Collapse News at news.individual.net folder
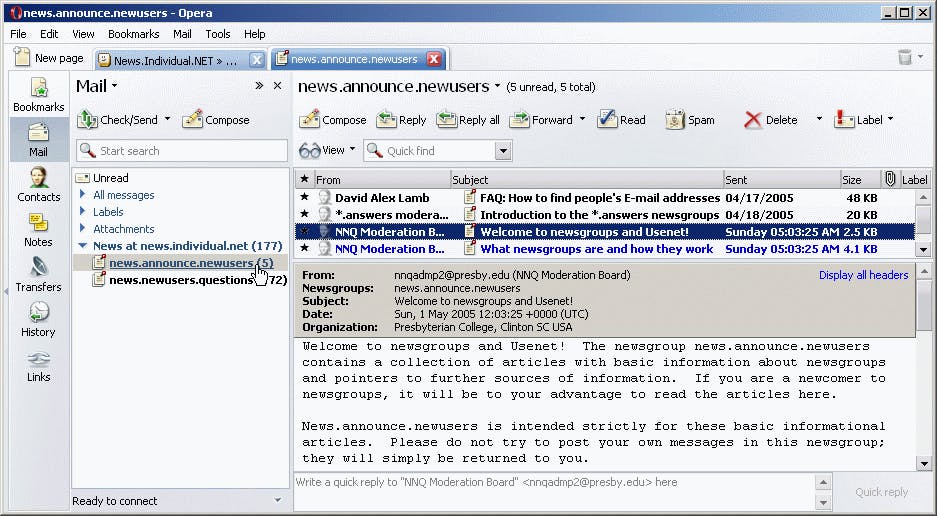Image resolution: width=937 pixels, height=516 pixels. (84, 246)
